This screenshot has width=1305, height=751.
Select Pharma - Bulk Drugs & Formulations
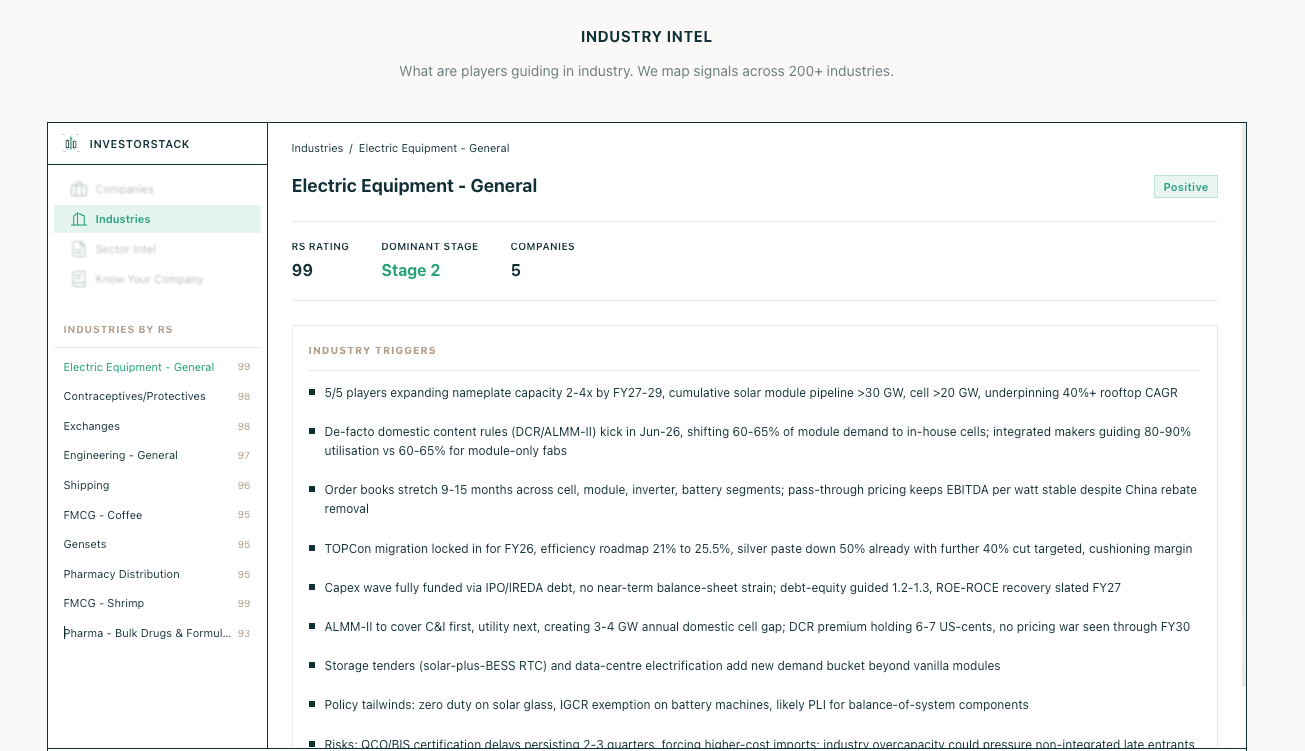click(157, 633)
